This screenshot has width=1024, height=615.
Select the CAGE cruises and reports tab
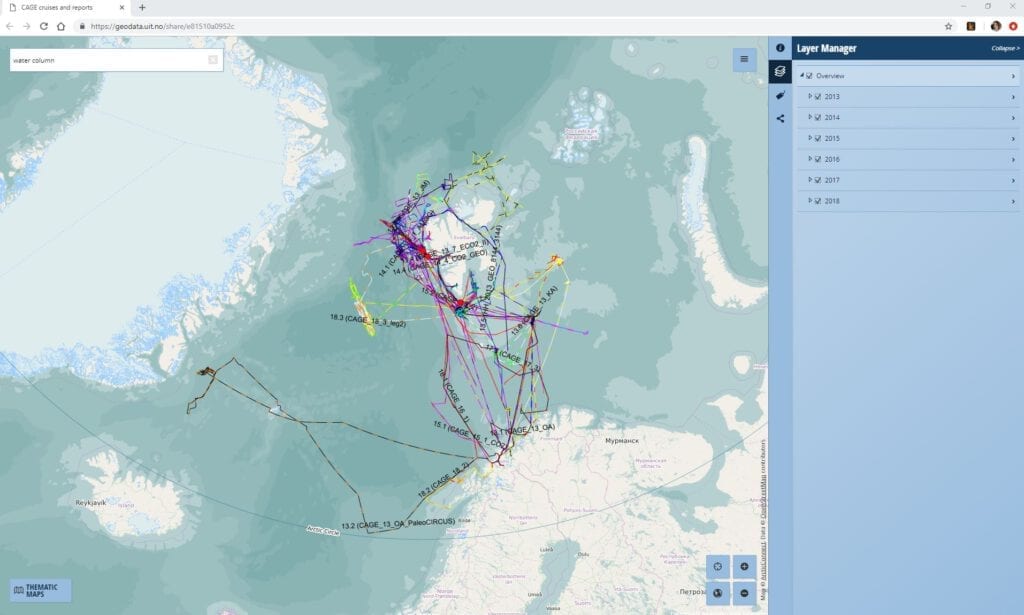coord(67,8)
